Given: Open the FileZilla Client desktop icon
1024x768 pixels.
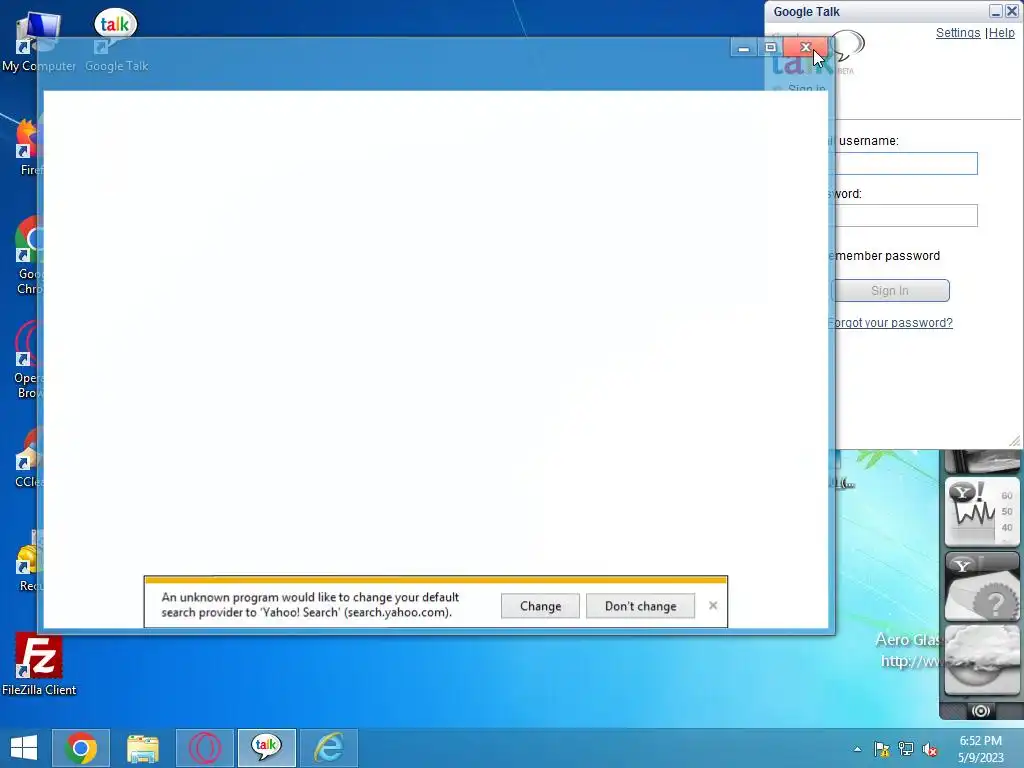Looking at the screenshot, I should click(39, 664).
